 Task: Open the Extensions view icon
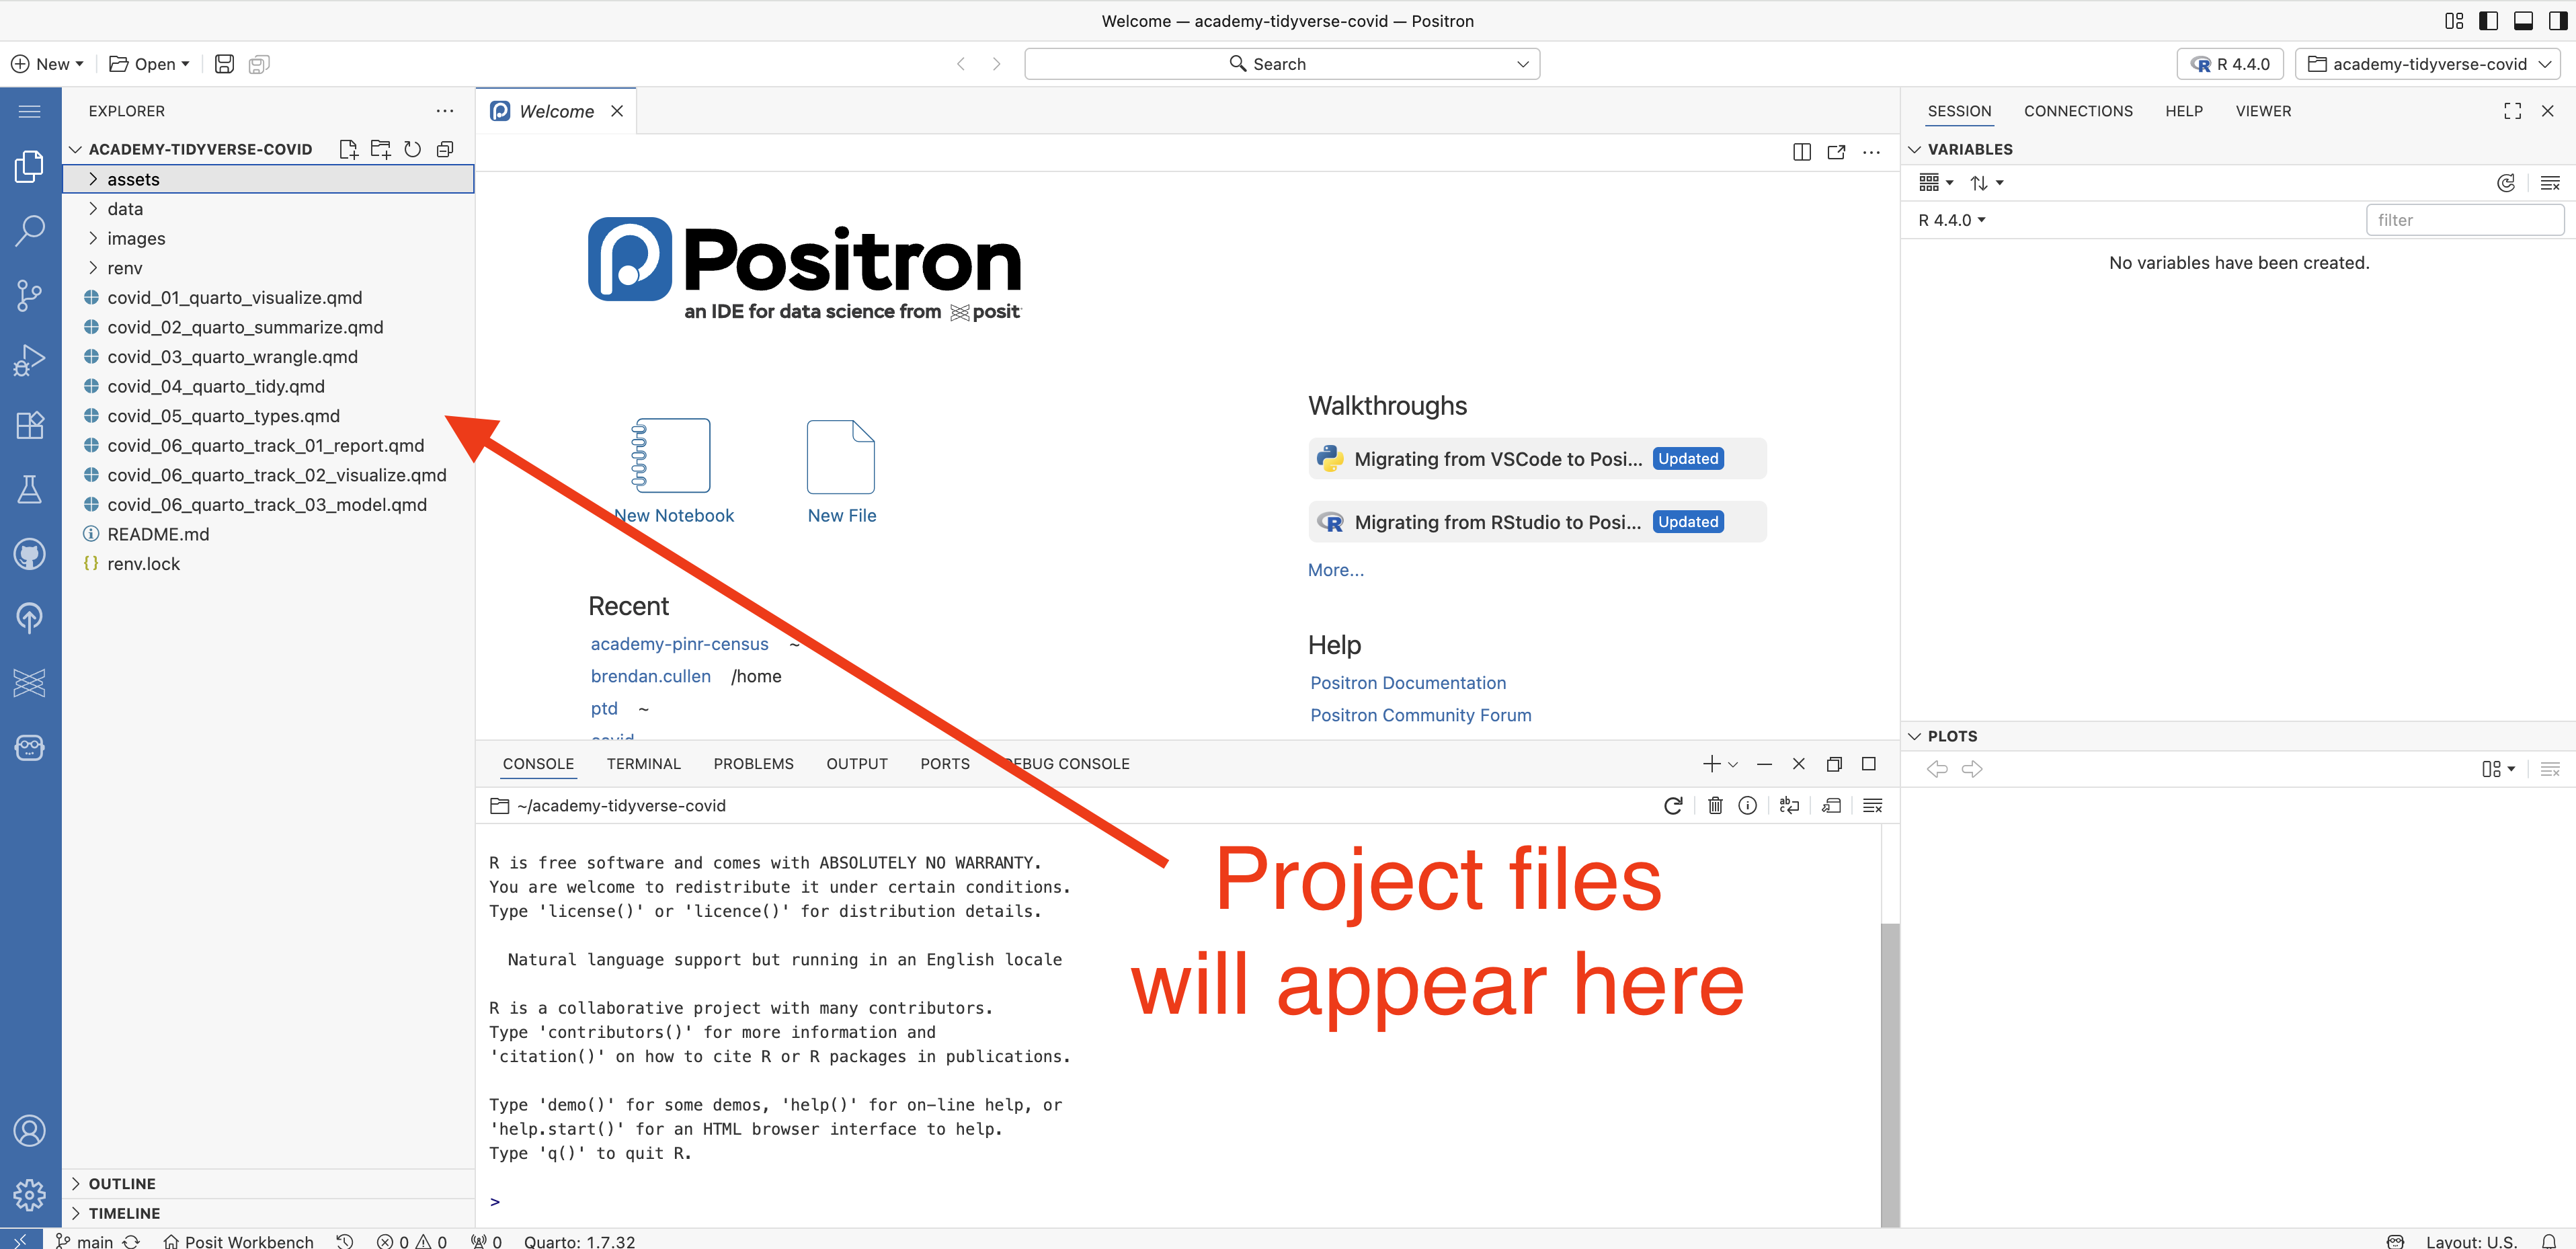click(x=29, y=425)
